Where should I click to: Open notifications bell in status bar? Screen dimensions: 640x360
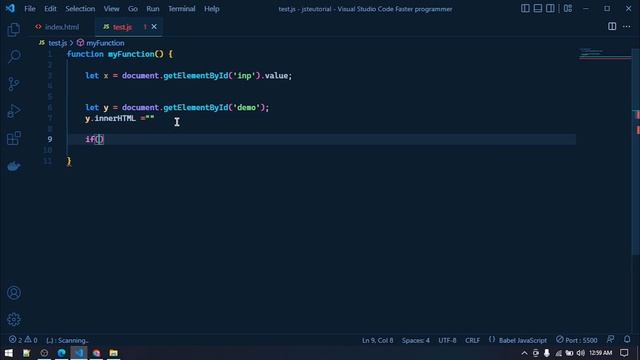pos(627,340)
